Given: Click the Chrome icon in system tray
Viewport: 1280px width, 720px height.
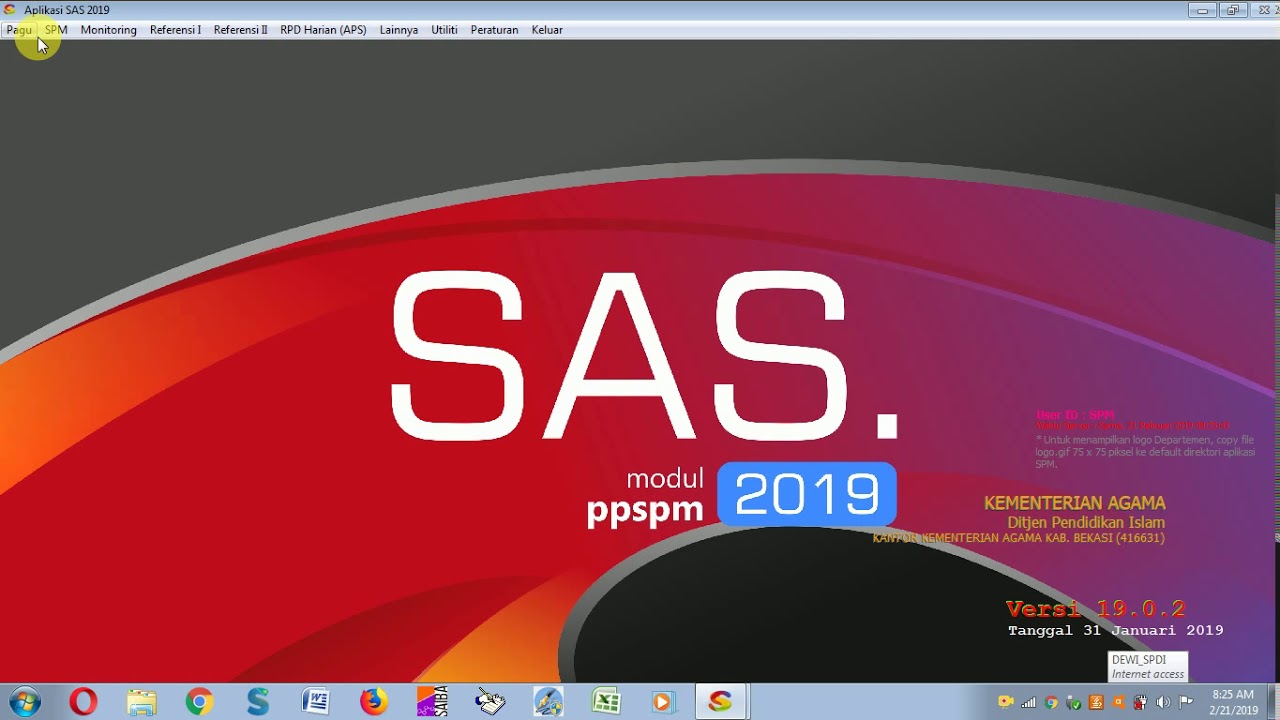Looking at the screenshot, I should [1051, 702].
